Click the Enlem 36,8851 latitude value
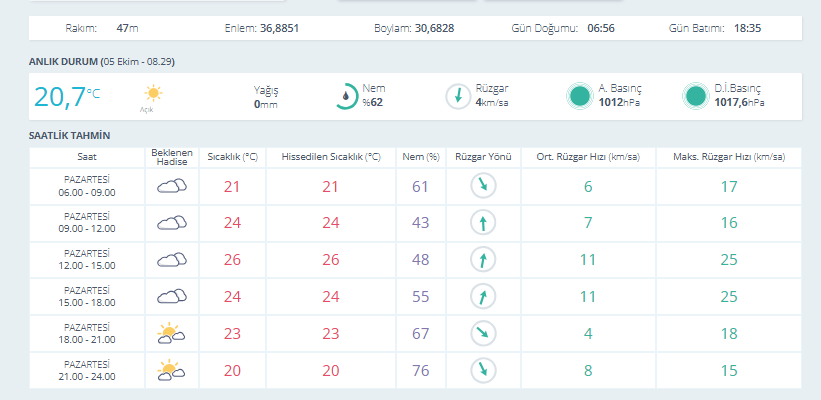Screen dimensions: 821x400 pyautogui.click(x=280, y=28)
